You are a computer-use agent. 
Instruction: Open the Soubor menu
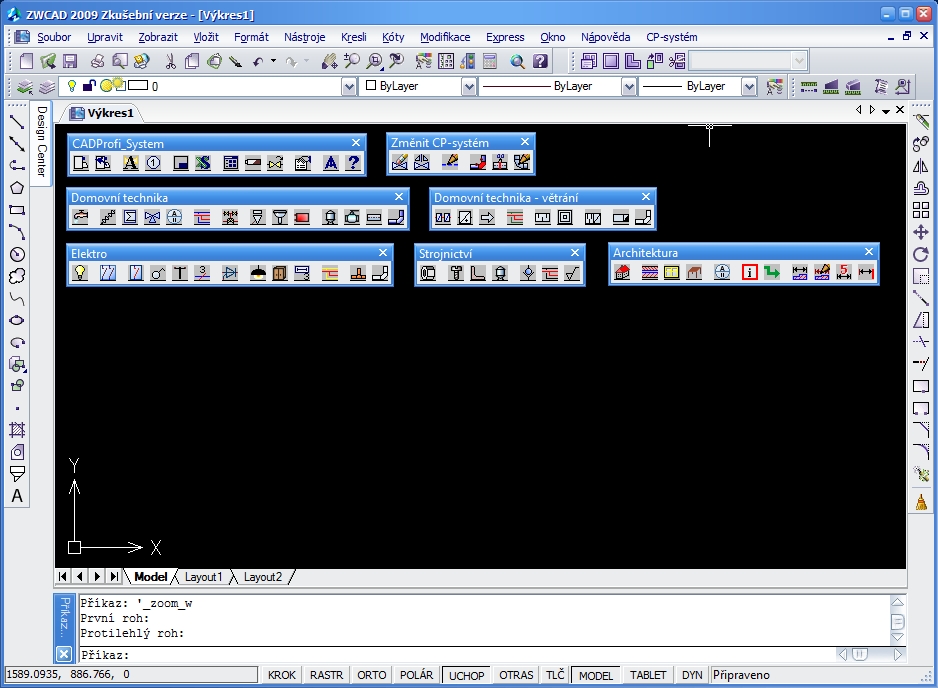click(x=54, y=37)
